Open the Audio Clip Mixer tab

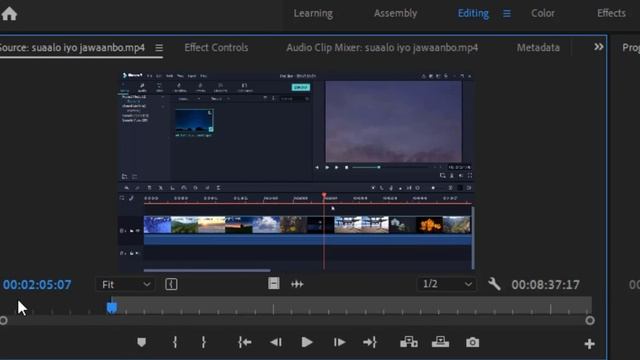[382, 48]
